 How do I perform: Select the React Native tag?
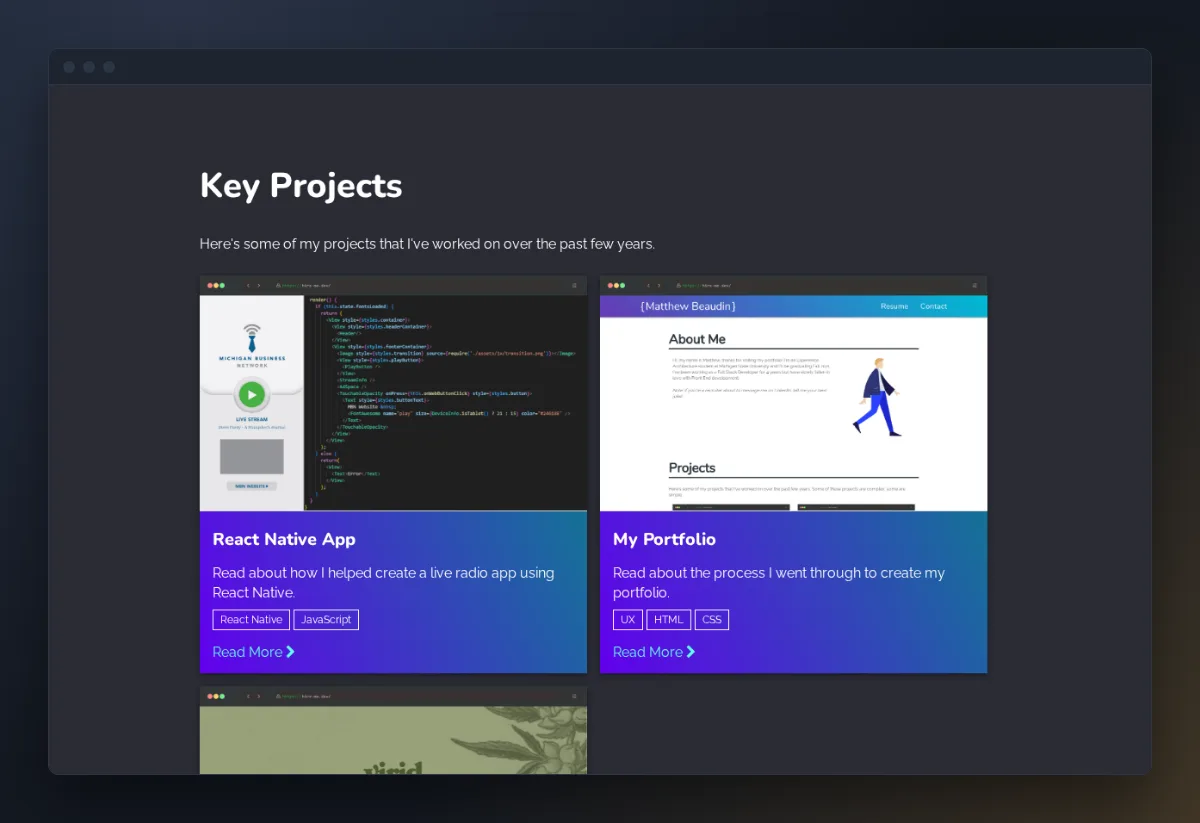[251, 620]
